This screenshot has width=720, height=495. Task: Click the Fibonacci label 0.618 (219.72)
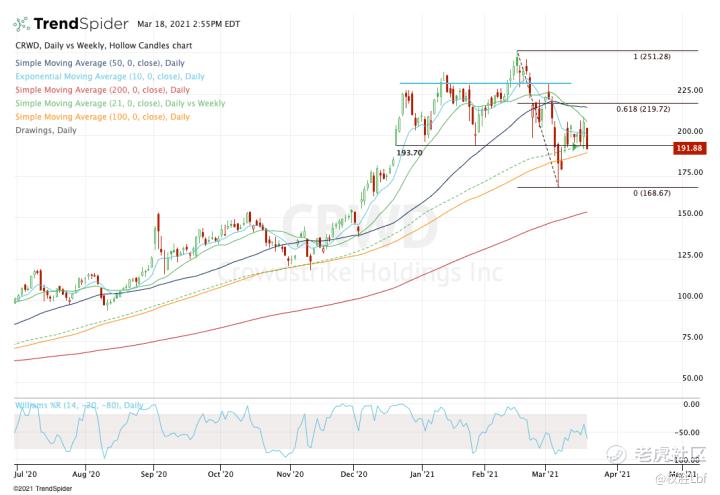click(x=643, y=109)
